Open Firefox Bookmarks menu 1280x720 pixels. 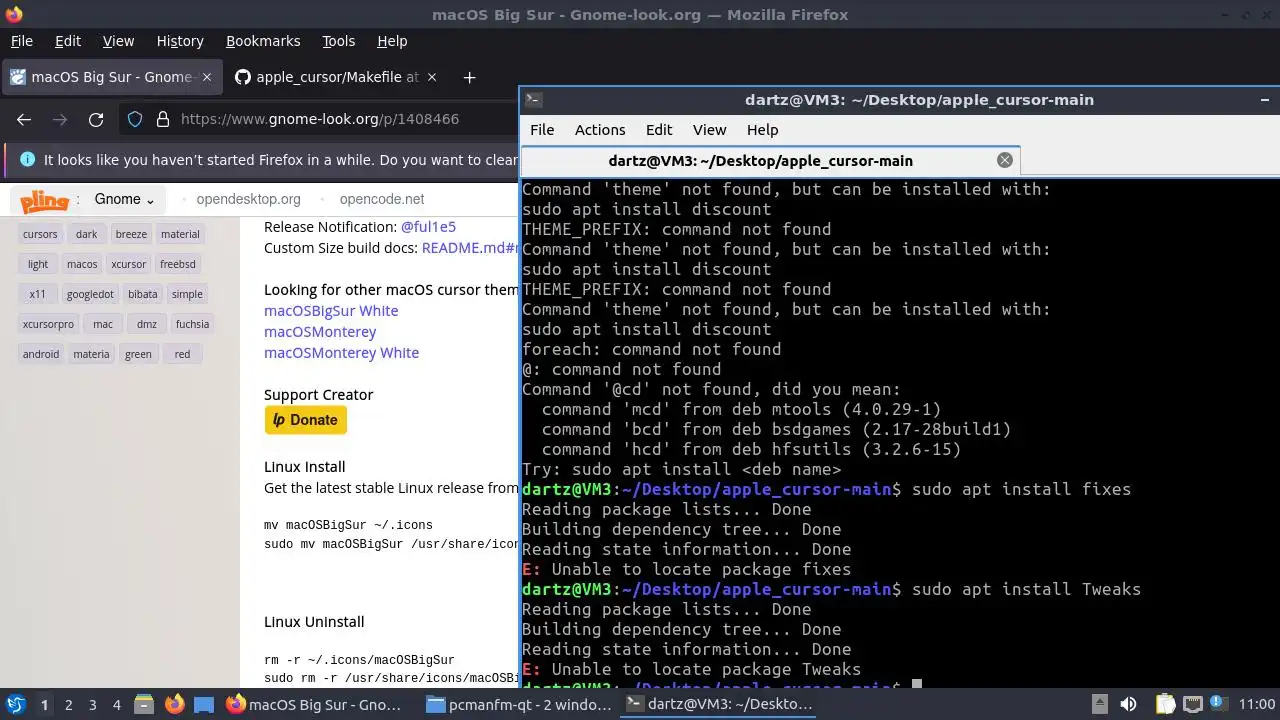coord(263,41)
